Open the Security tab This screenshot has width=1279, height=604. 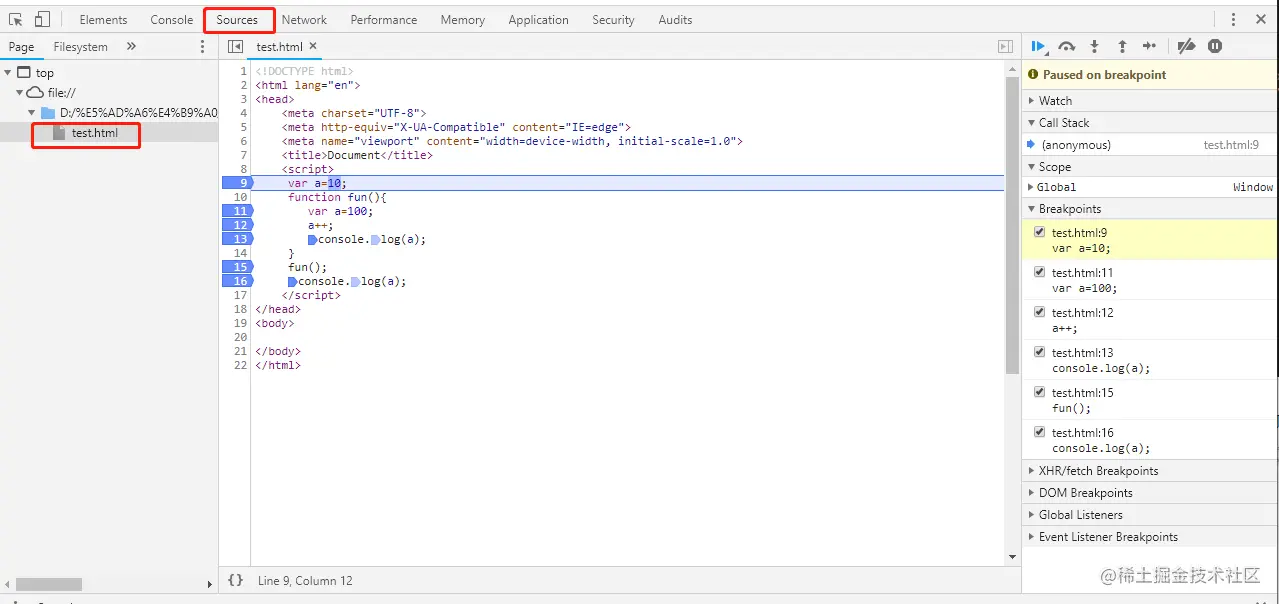point(613,20)
